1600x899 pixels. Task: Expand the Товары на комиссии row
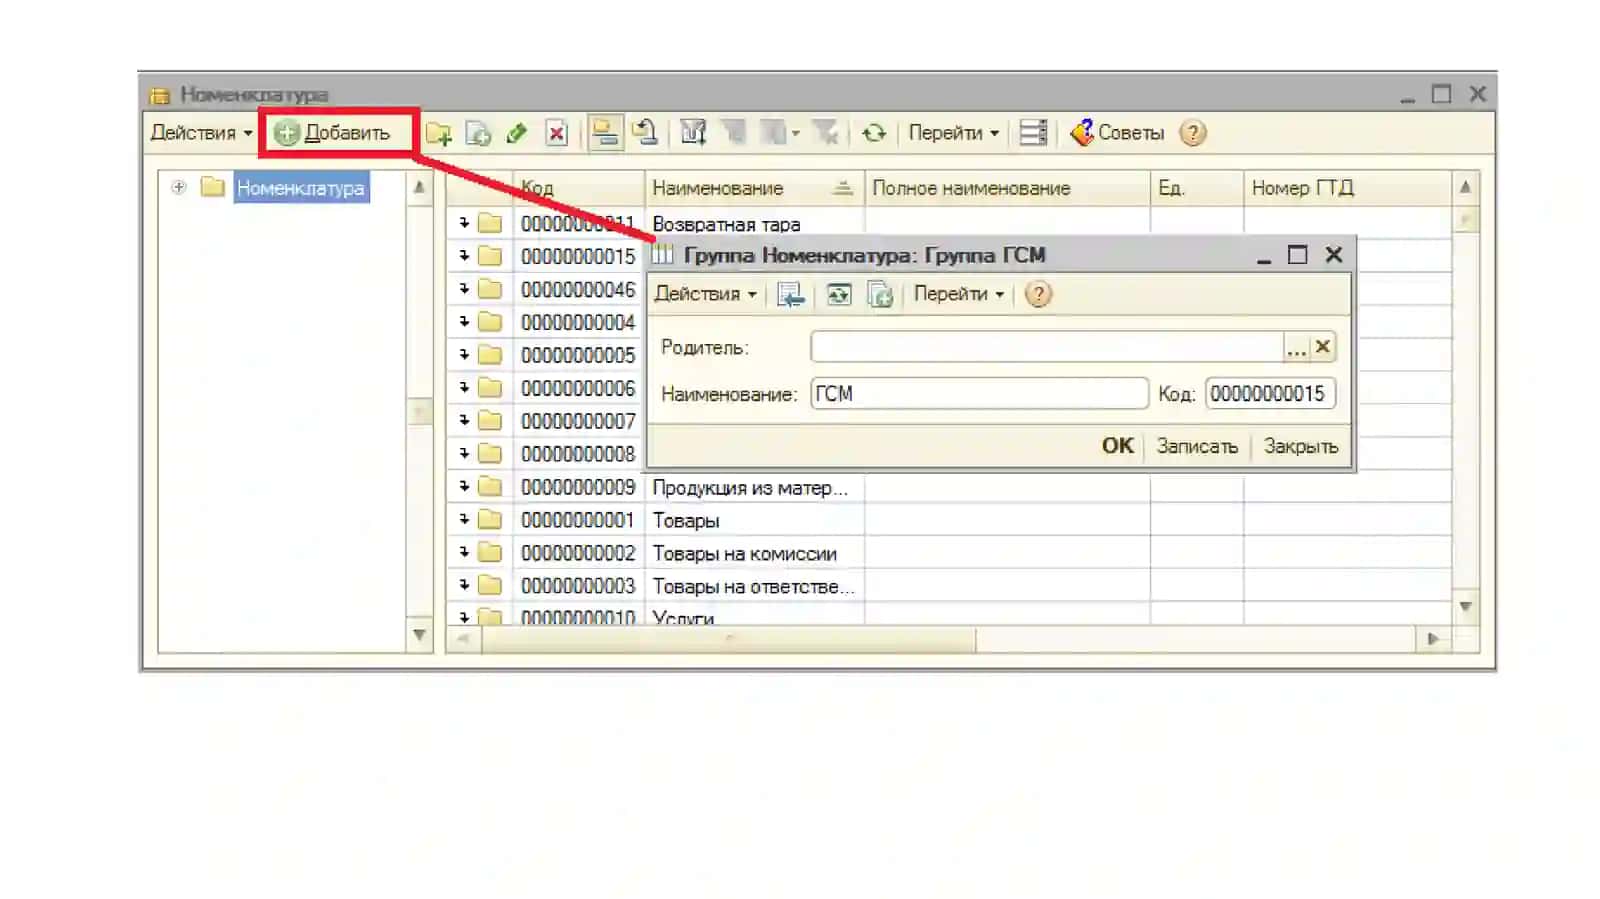pyautogui.click(x=464, y=553)
